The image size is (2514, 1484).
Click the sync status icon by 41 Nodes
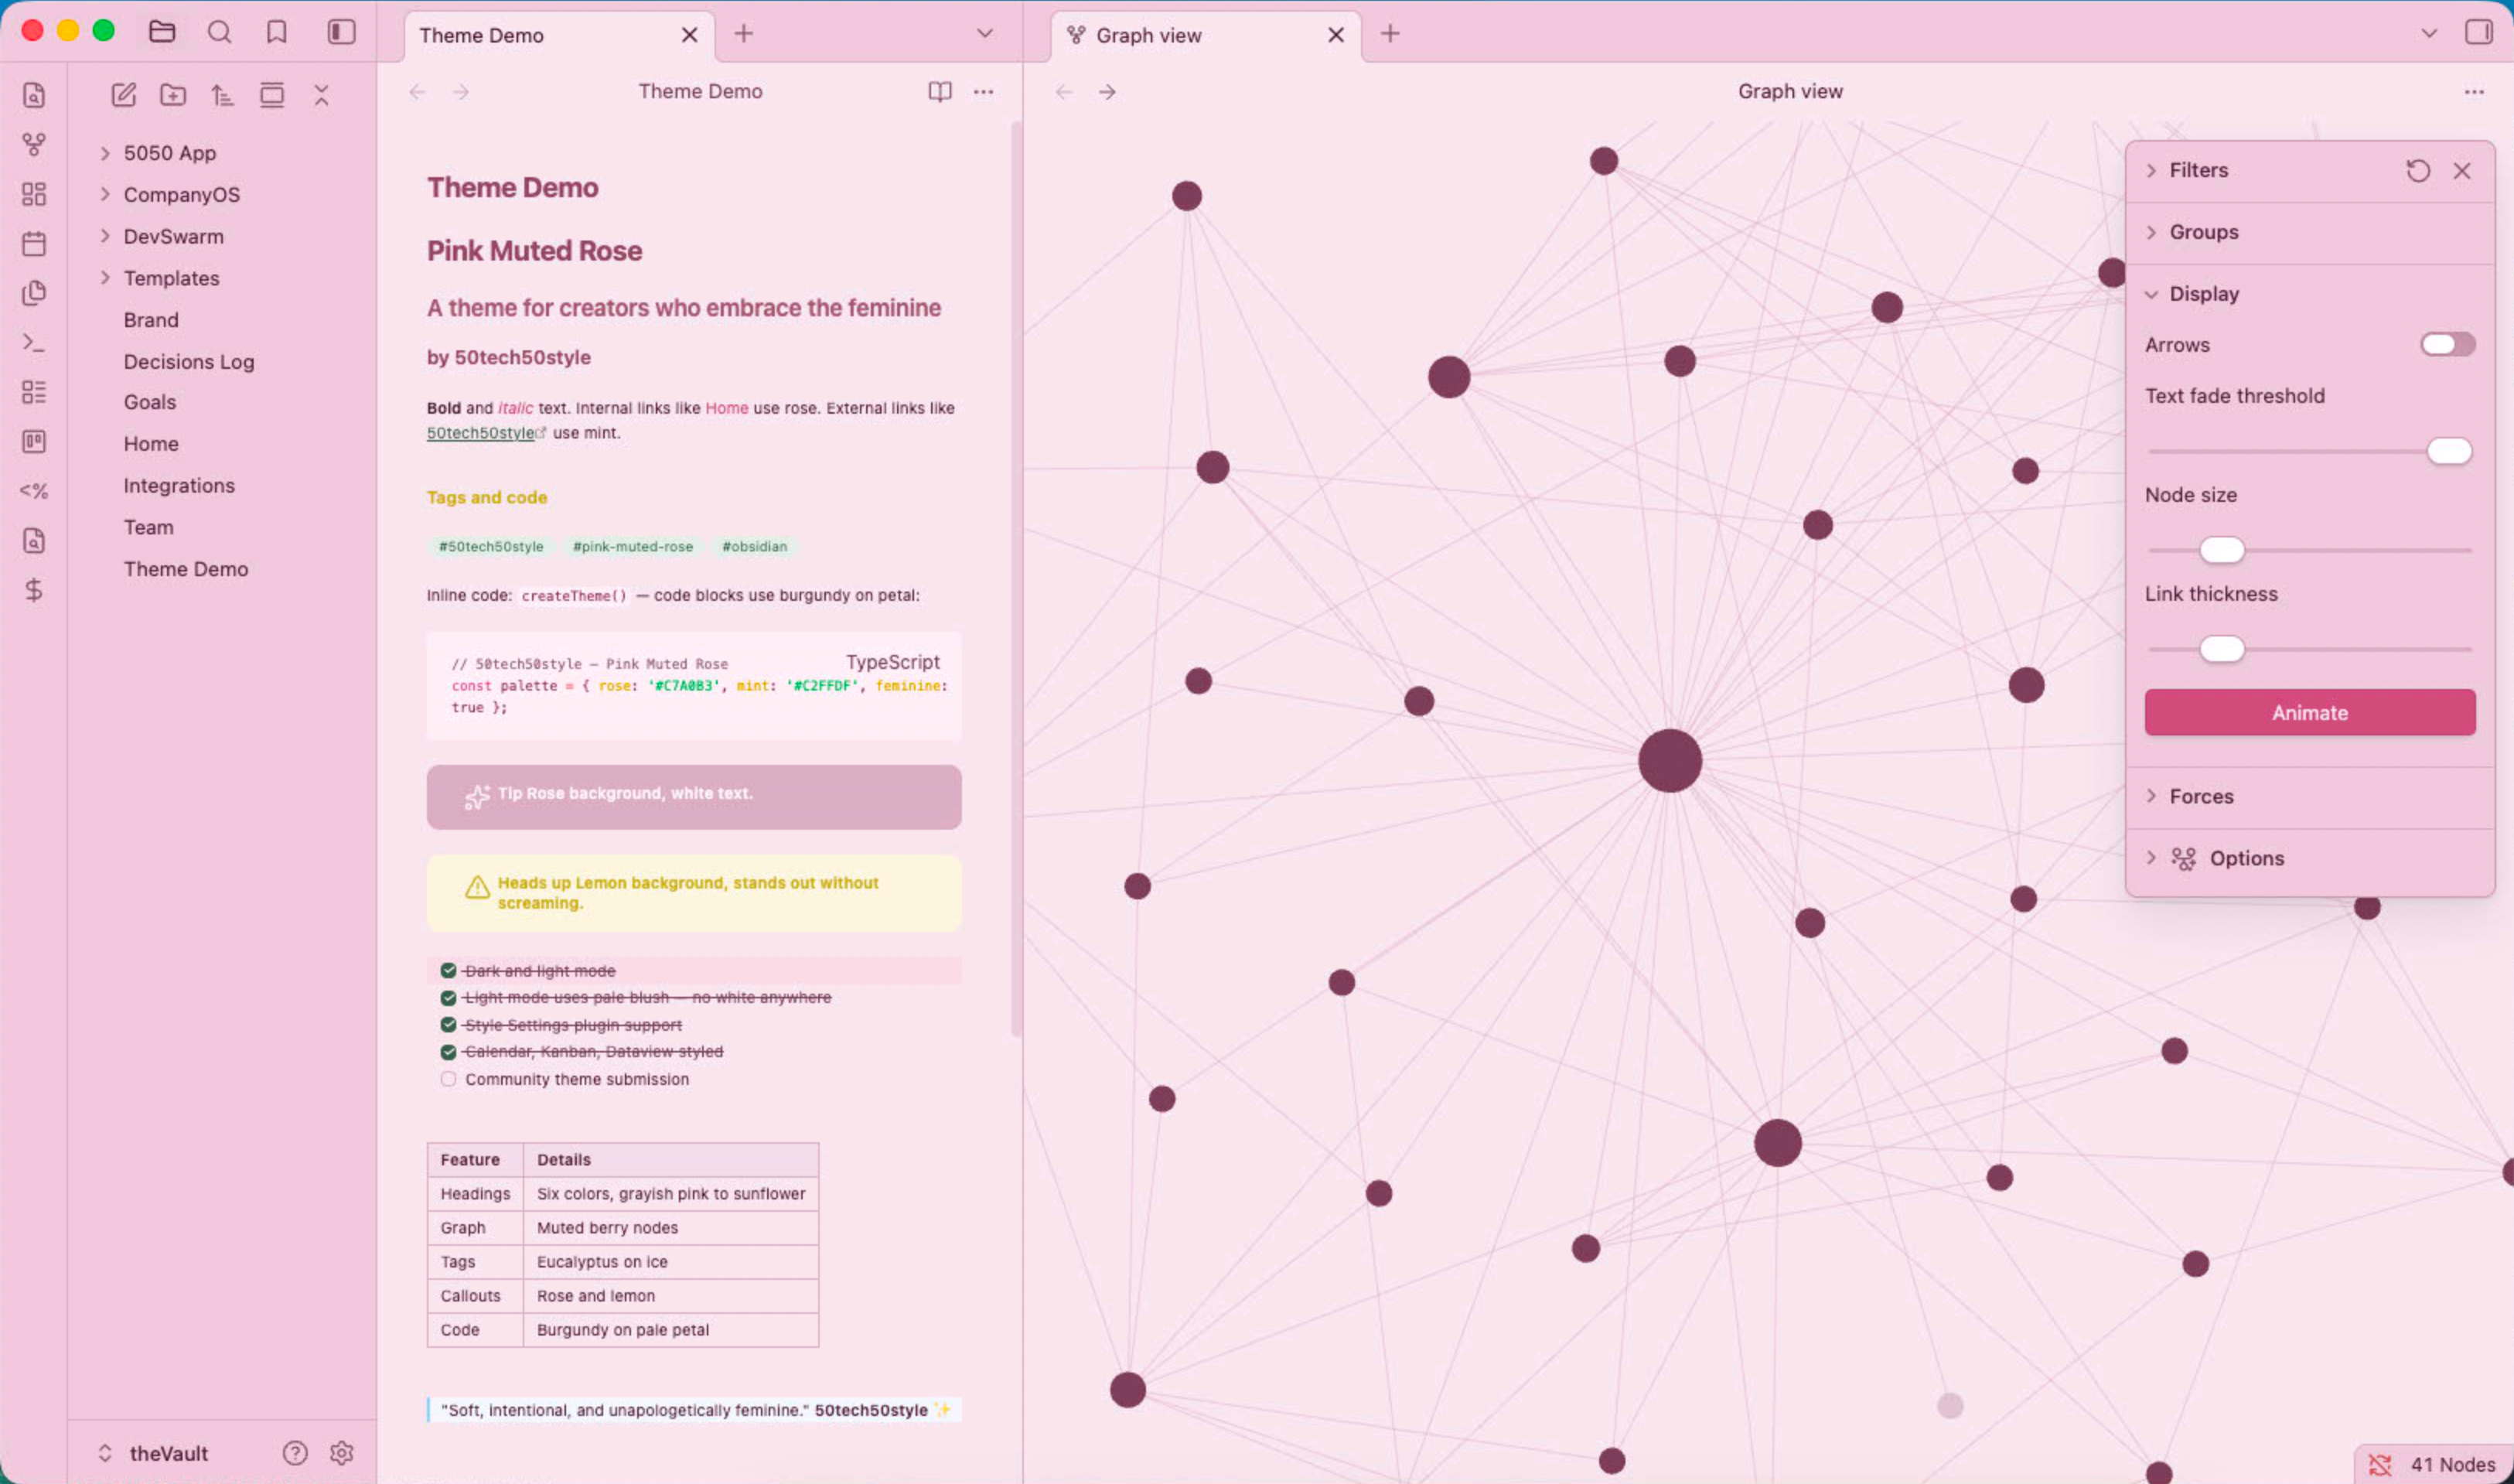(x=2380, y=1465)
